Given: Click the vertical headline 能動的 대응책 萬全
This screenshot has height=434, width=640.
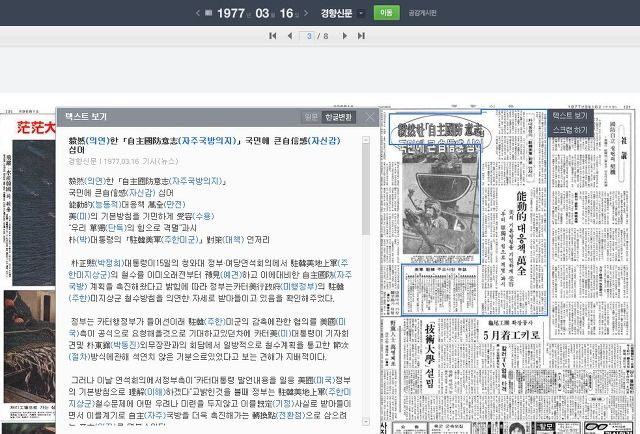Looking at the screenshot, I should click(x=521, y=236).
